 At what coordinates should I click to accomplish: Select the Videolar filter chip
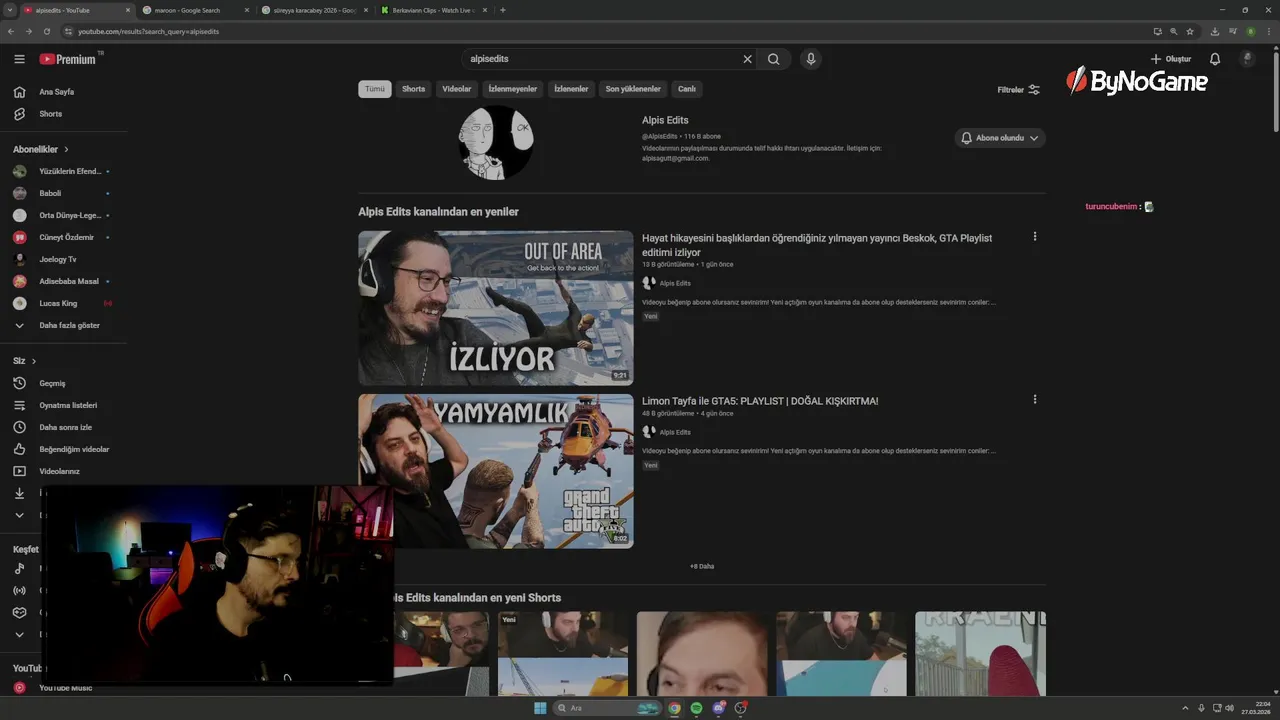[x=457, y=89]
